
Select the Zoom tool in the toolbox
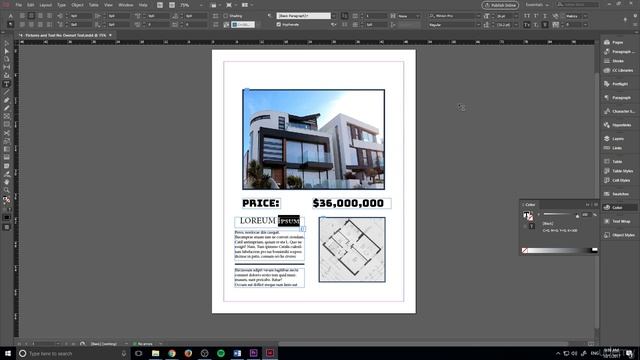[7, 190]
